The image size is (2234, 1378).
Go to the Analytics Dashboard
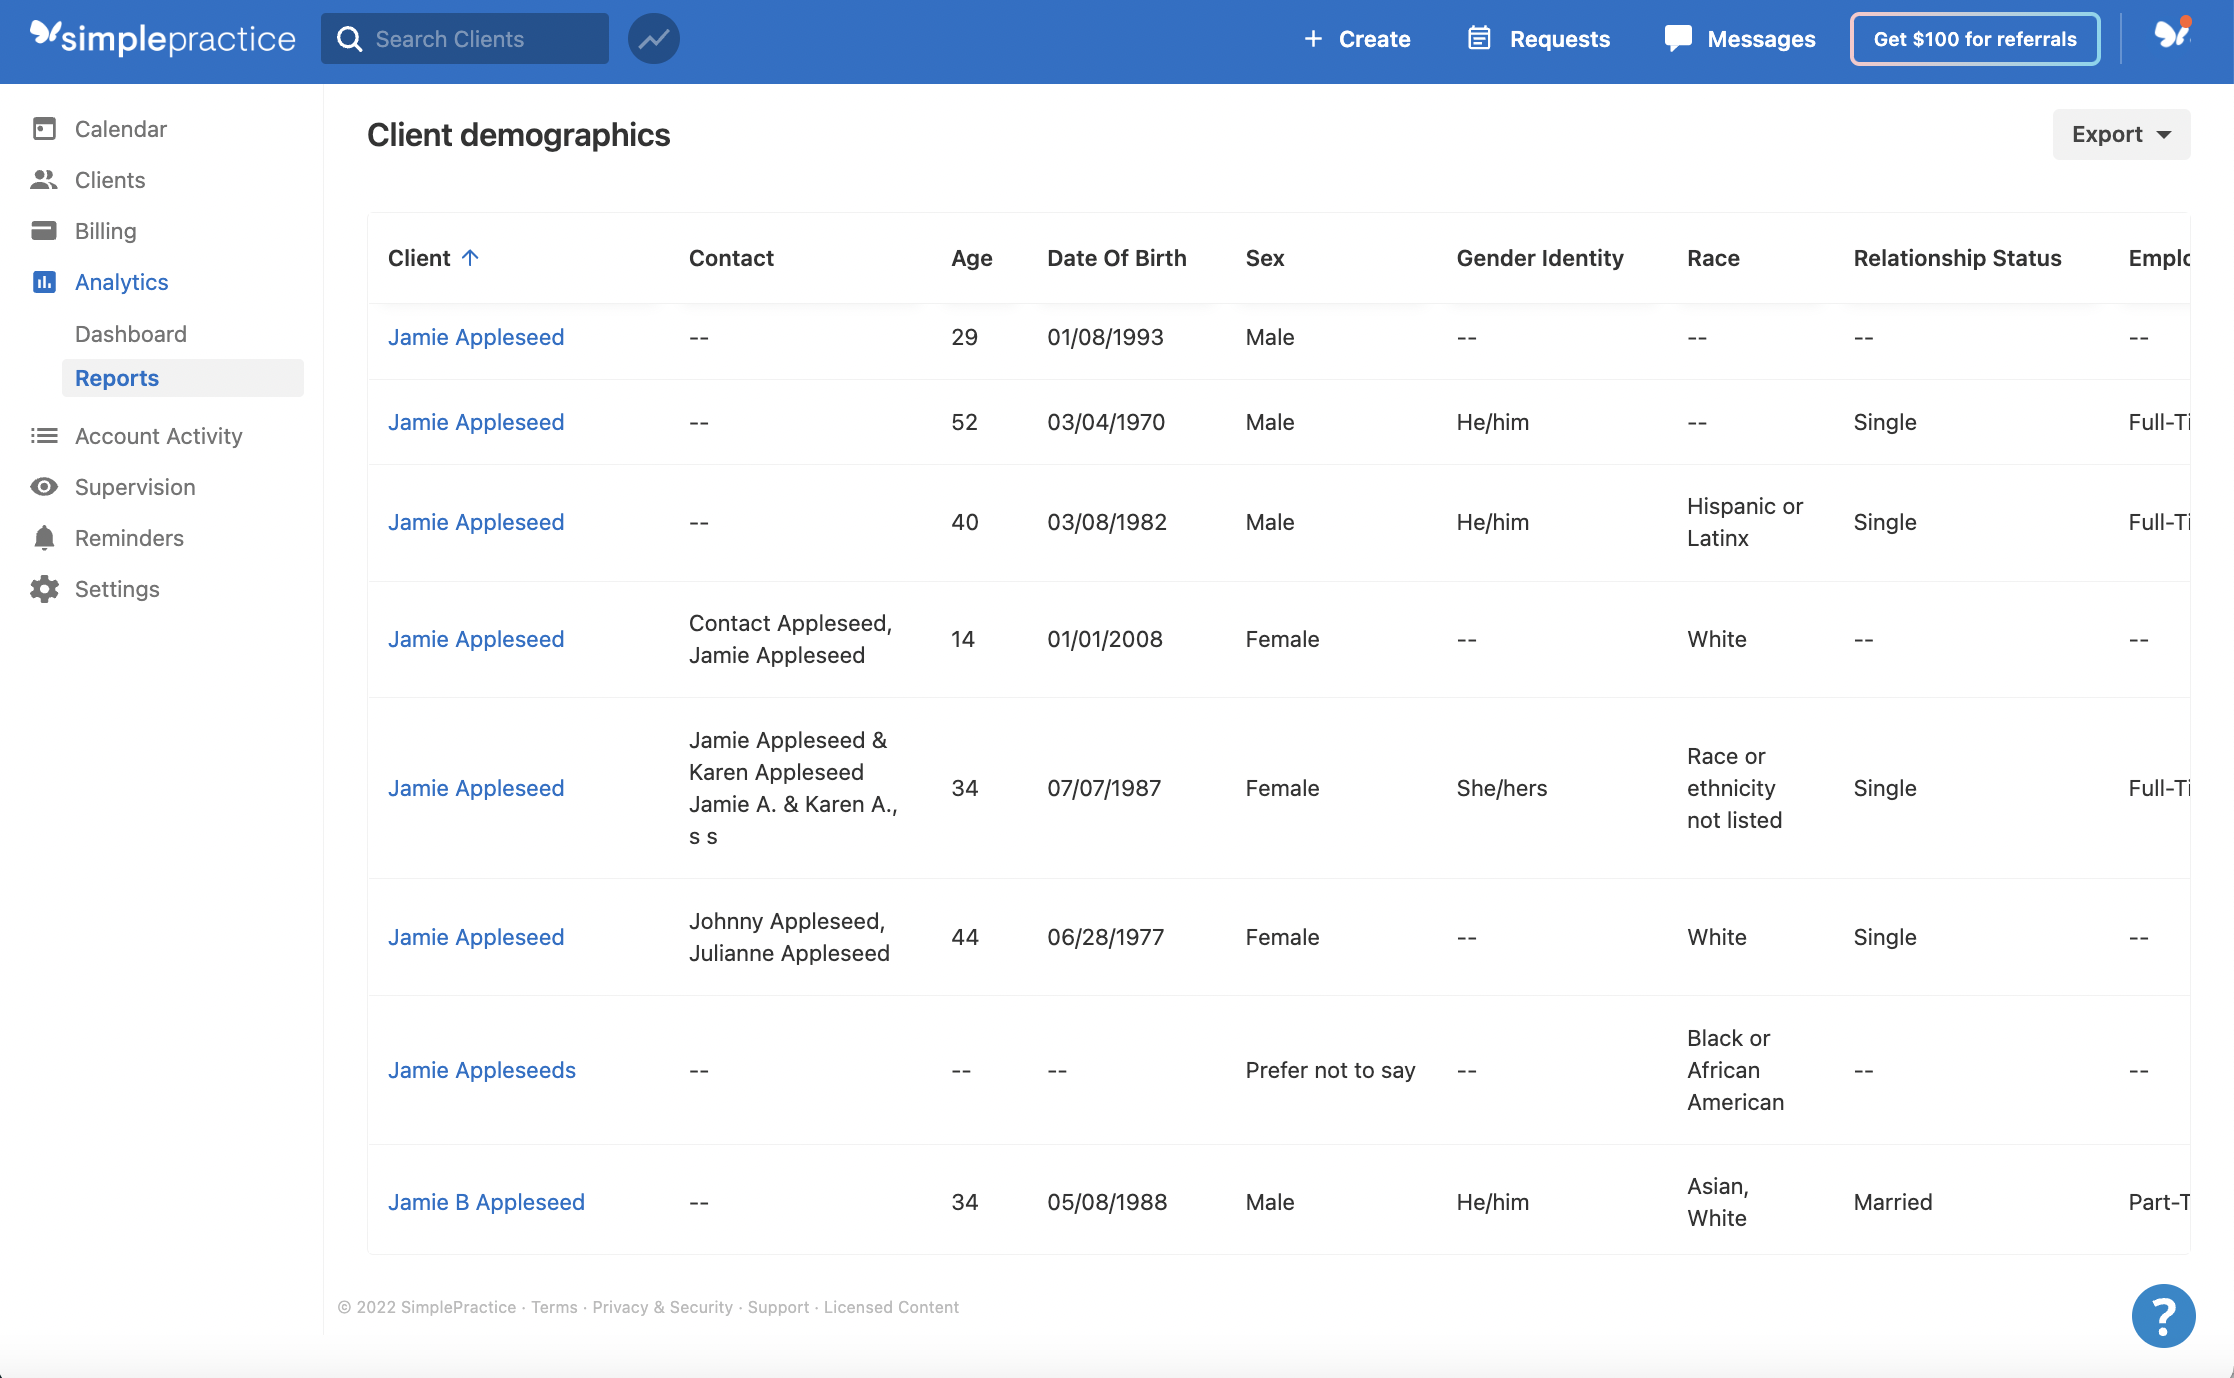coord(131,334)
